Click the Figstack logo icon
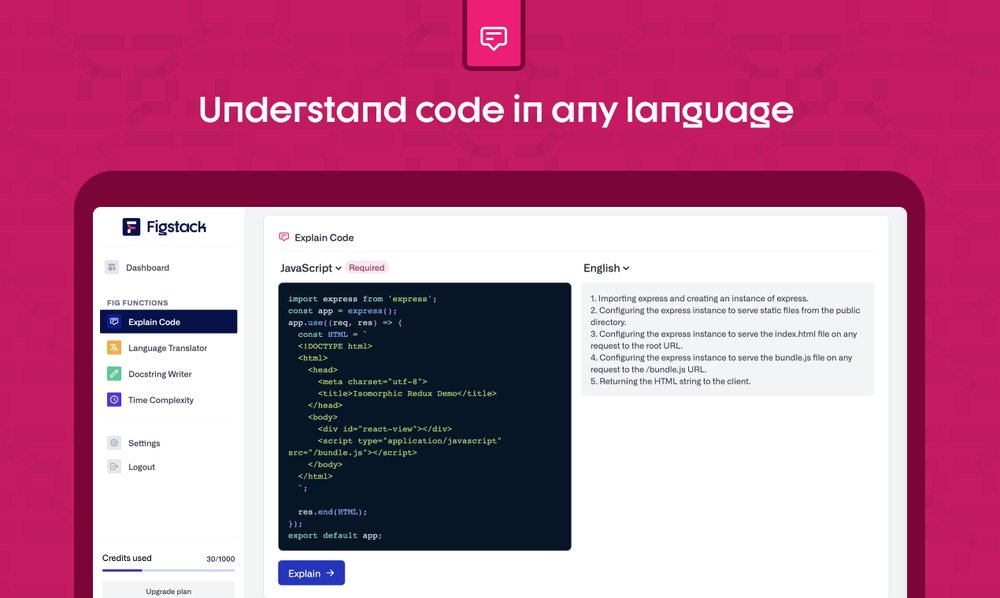Viewport: 1000px width, 598px height. coord(131,227)
